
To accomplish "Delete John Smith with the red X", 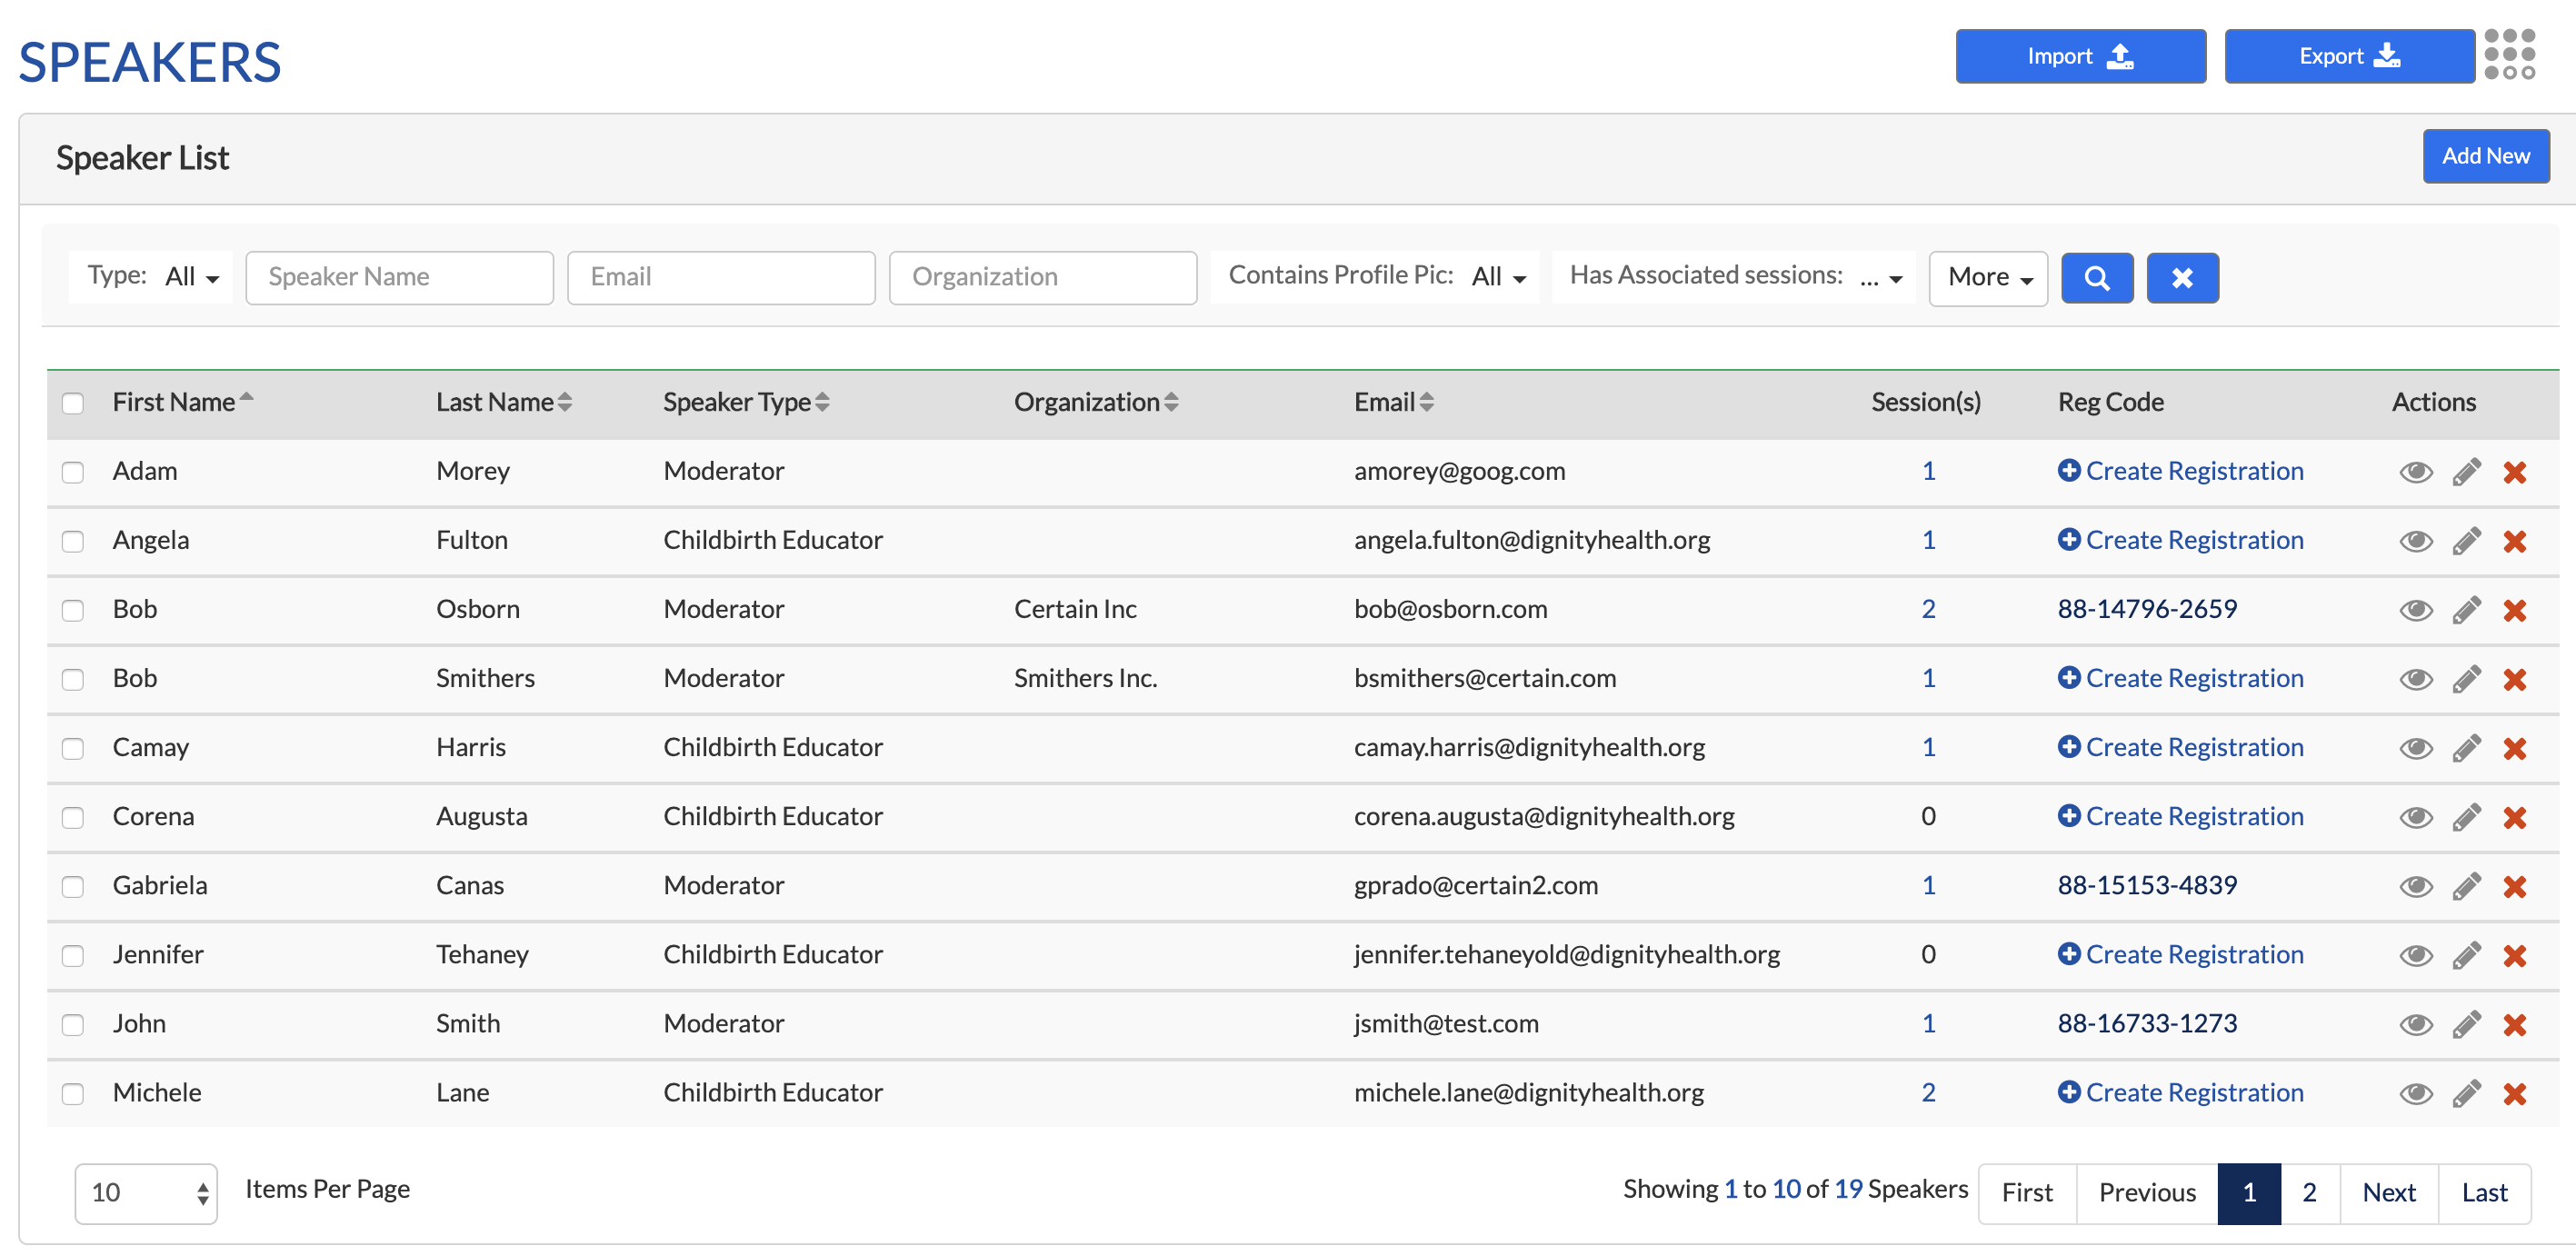I will point(2515,1024).
